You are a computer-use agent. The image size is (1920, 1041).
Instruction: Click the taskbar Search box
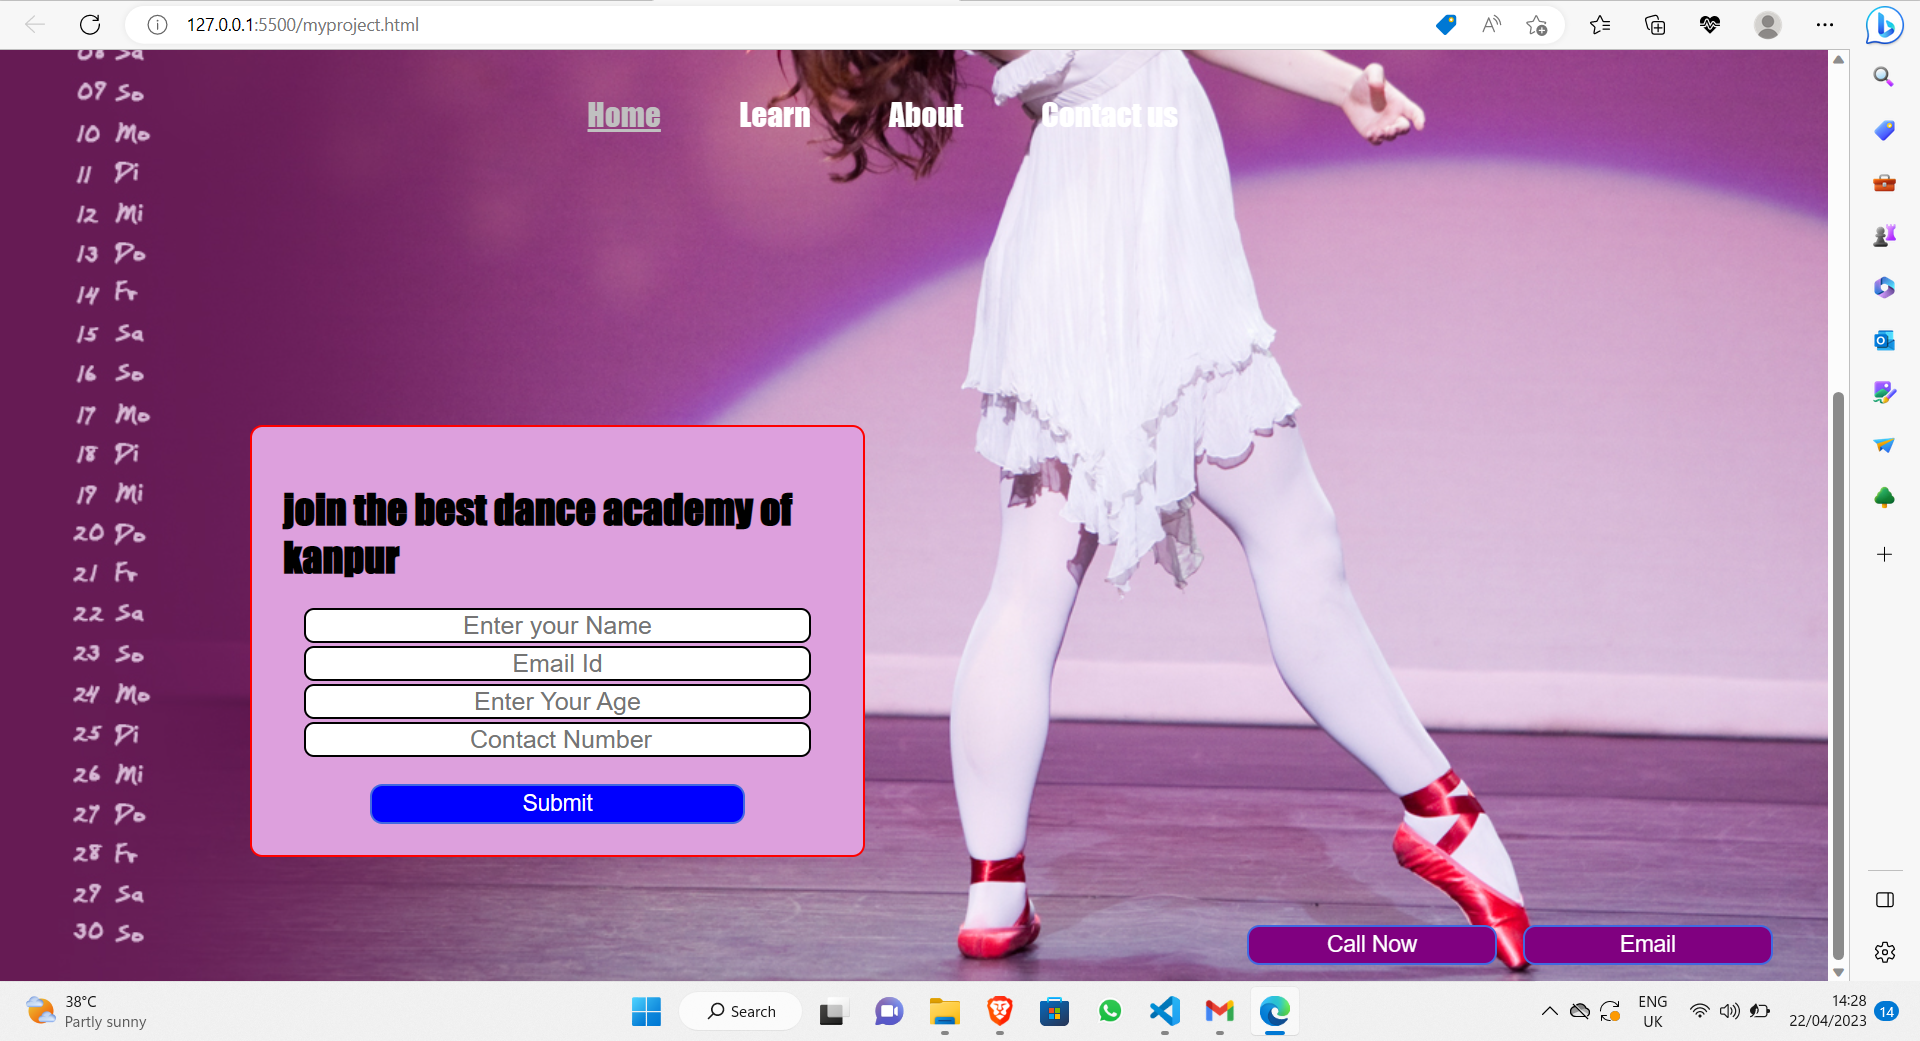pyautogui.click(x=741, y=1012)
